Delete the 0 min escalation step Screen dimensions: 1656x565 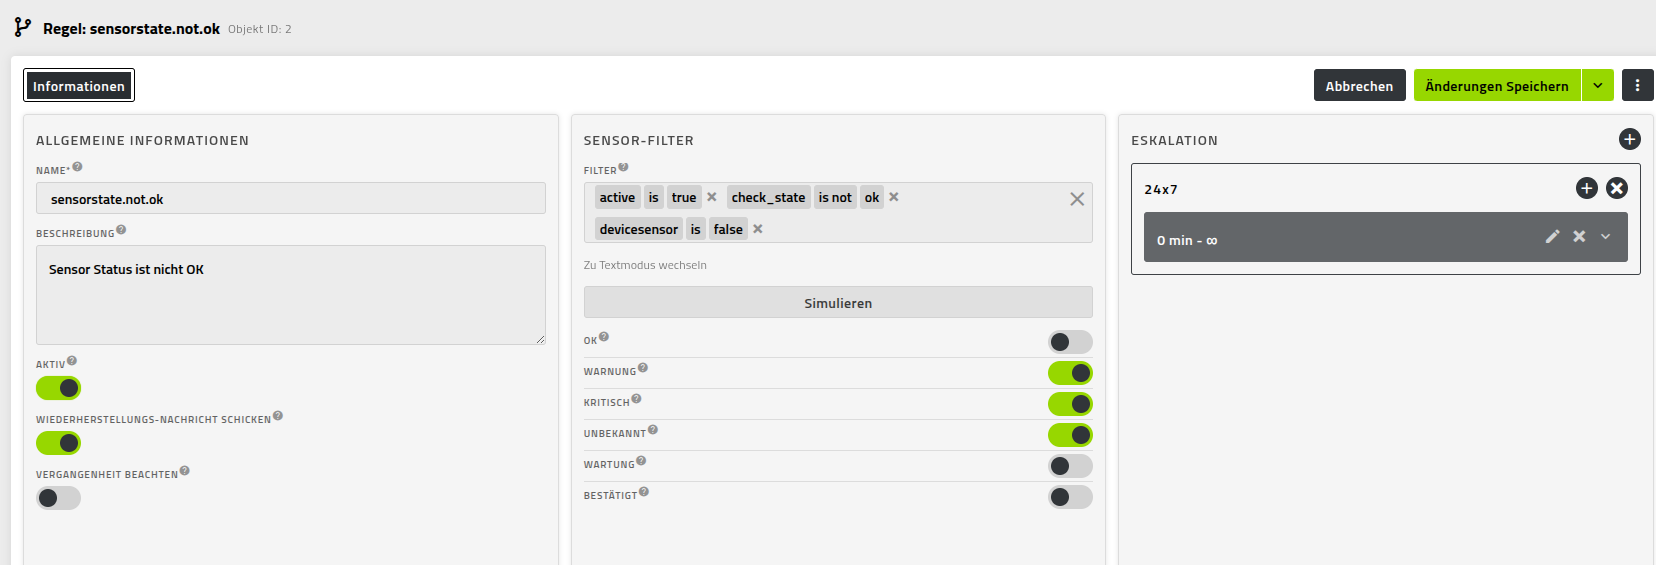pos(1579,237)
